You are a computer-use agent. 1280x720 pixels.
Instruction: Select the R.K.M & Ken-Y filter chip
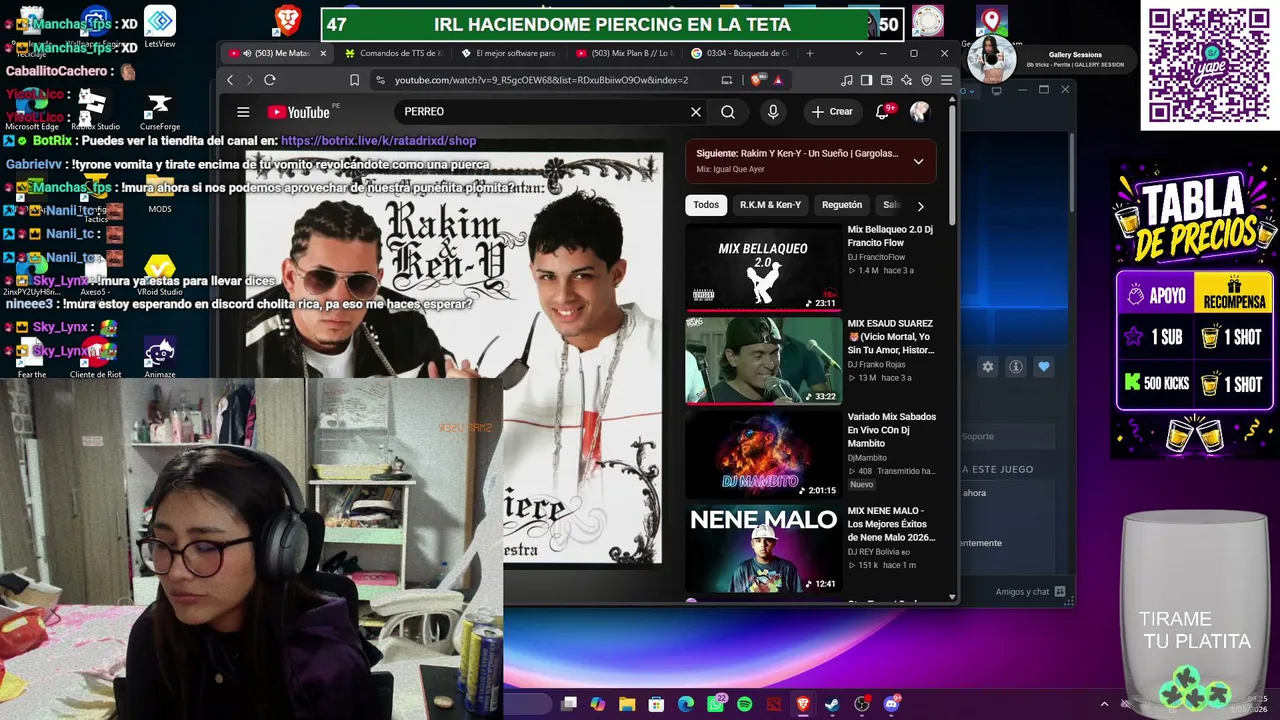tap(770, 205)
